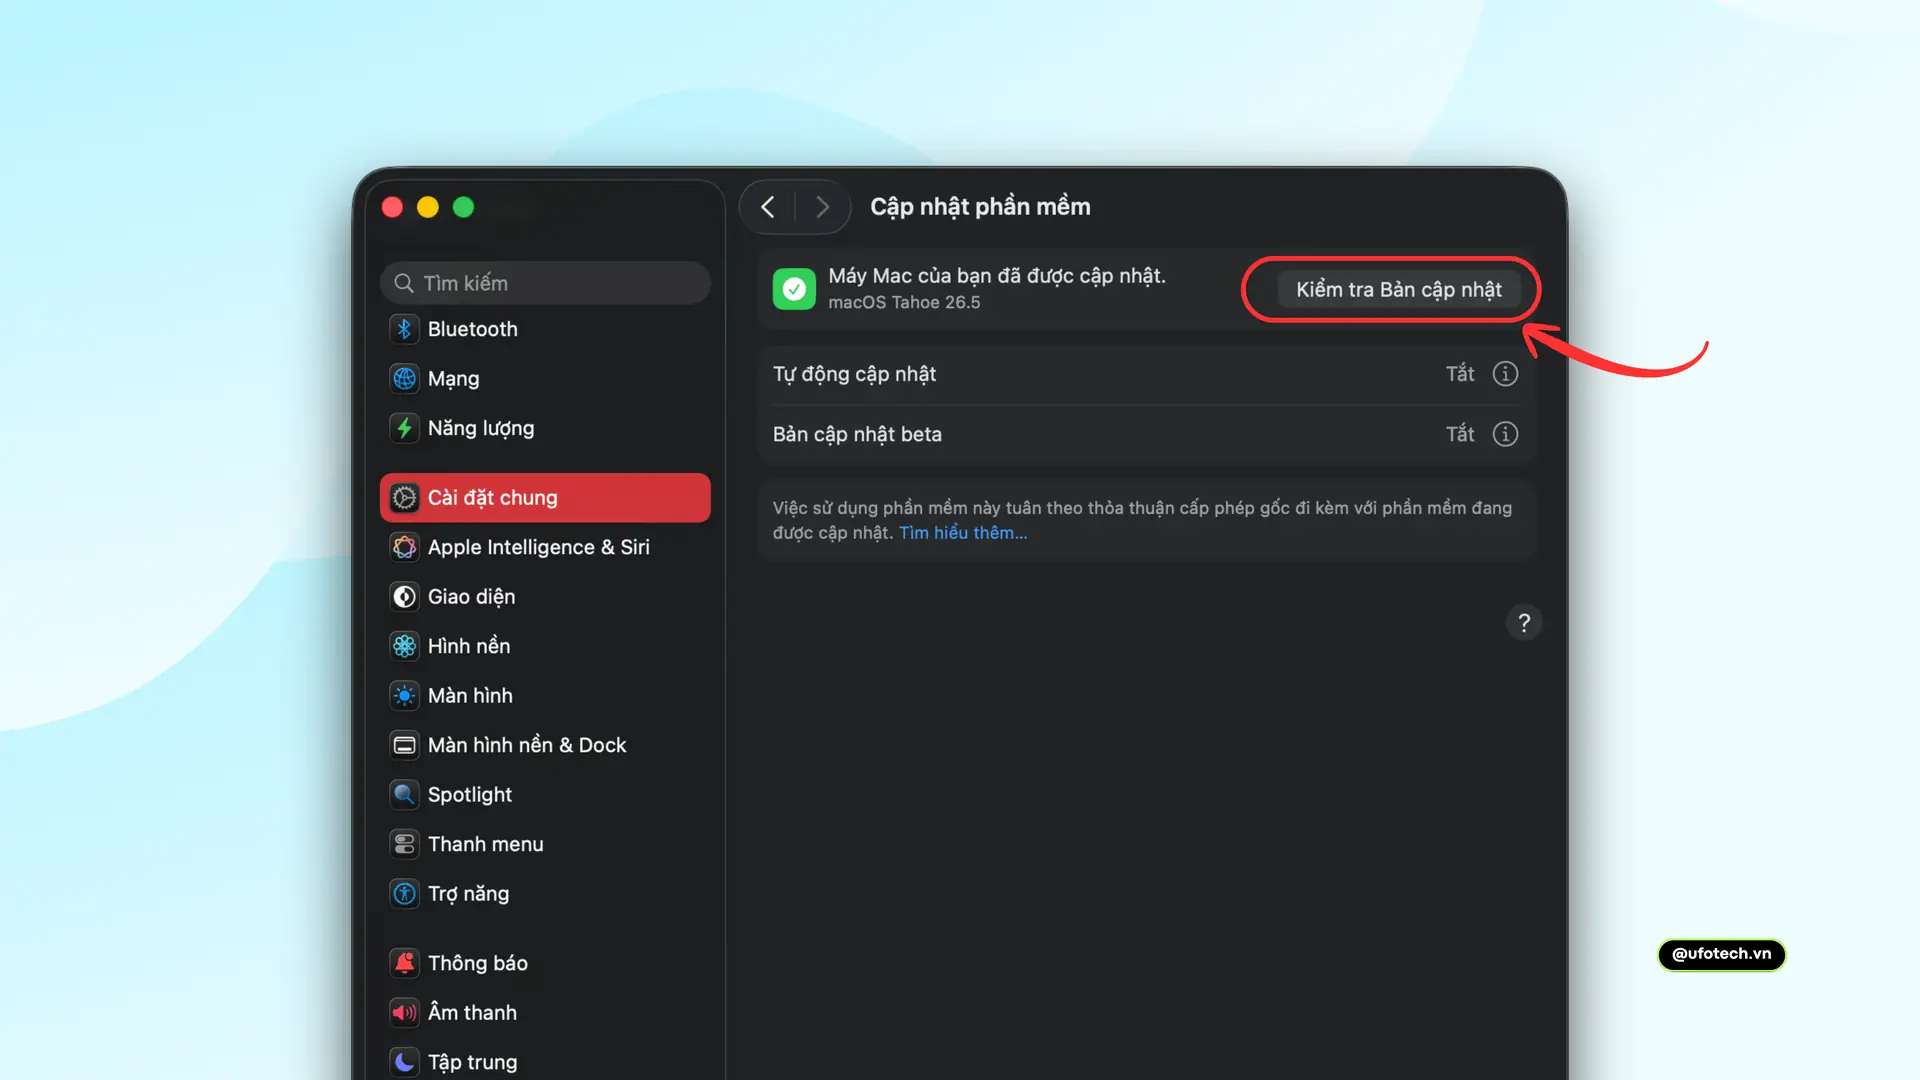This screenshot has width=1920, height=1080.
Task: Click the Năng lượng lightning bolt icon
Action: coord(404,428)
